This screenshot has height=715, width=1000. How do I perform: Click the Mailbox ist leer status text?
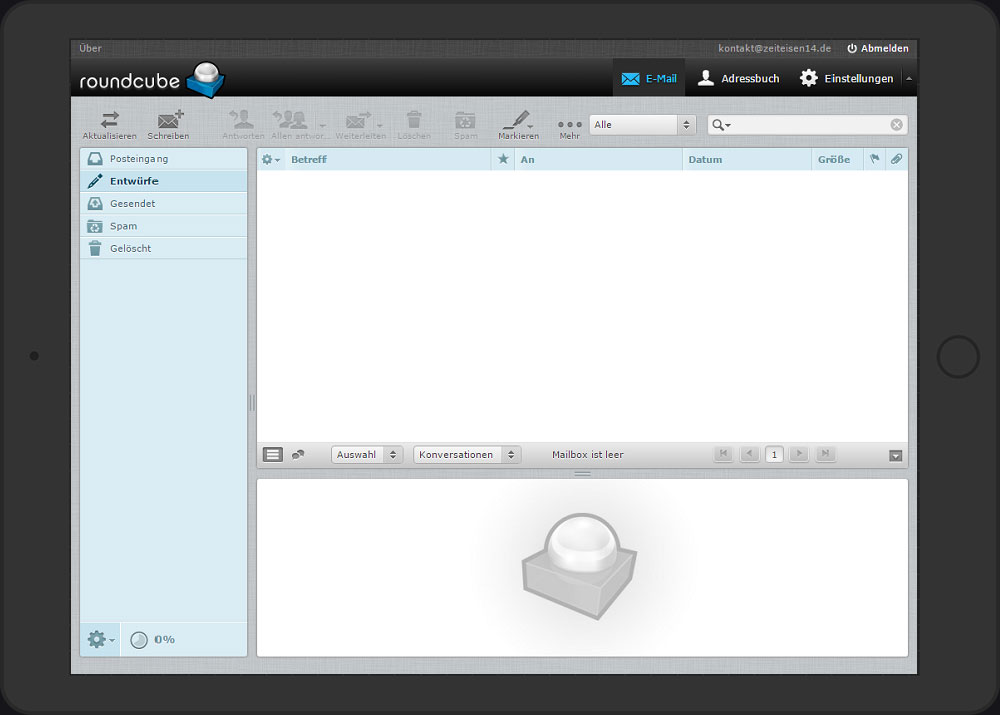pos(587,455)
